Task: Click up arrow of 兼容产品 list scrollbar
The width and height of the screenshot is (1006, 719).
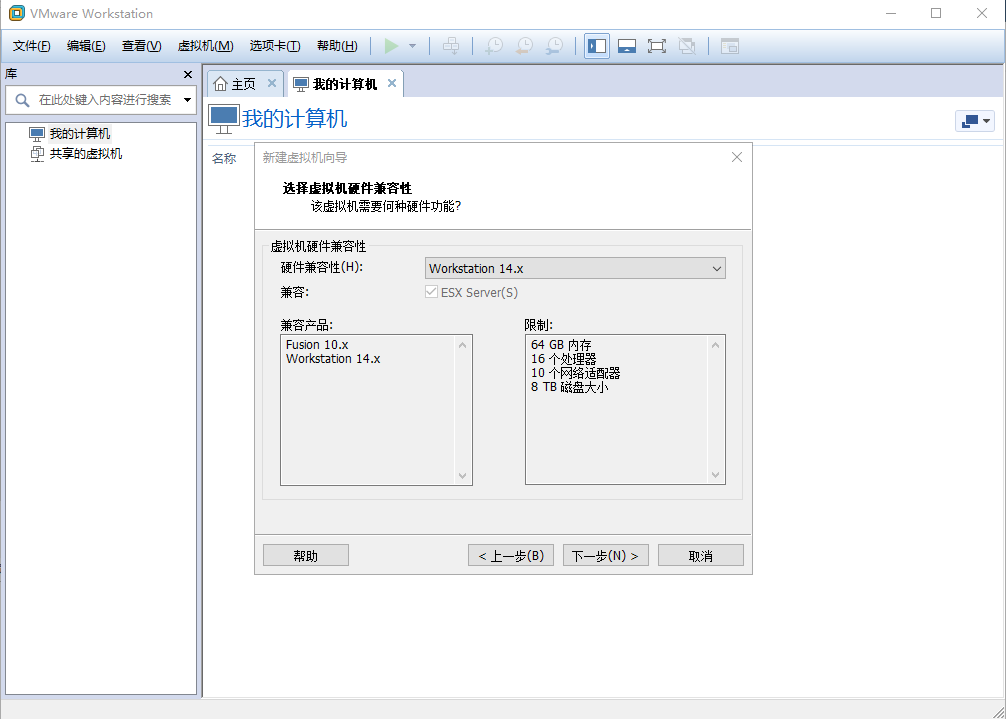Action: tap(463, 345)
